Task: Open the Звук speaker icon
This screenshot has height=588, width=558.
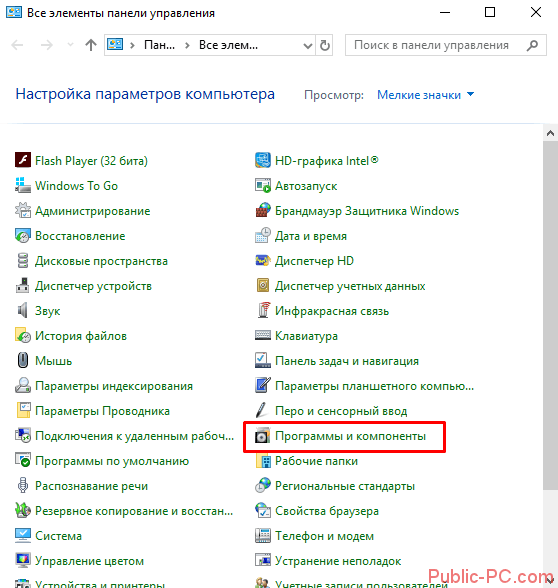Action: pos(23,310)
